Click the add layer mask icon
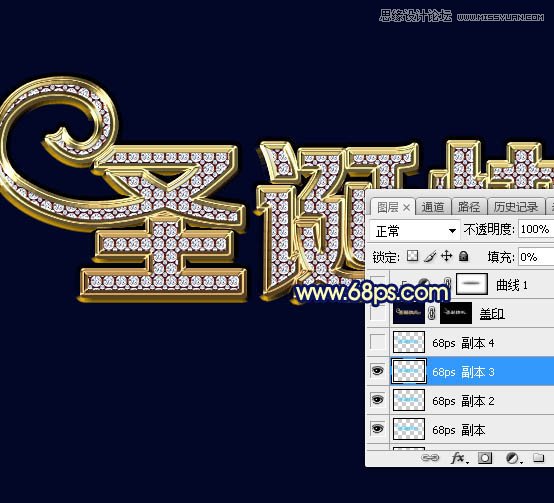Screen dimensions: 554x503 [485, 458]
